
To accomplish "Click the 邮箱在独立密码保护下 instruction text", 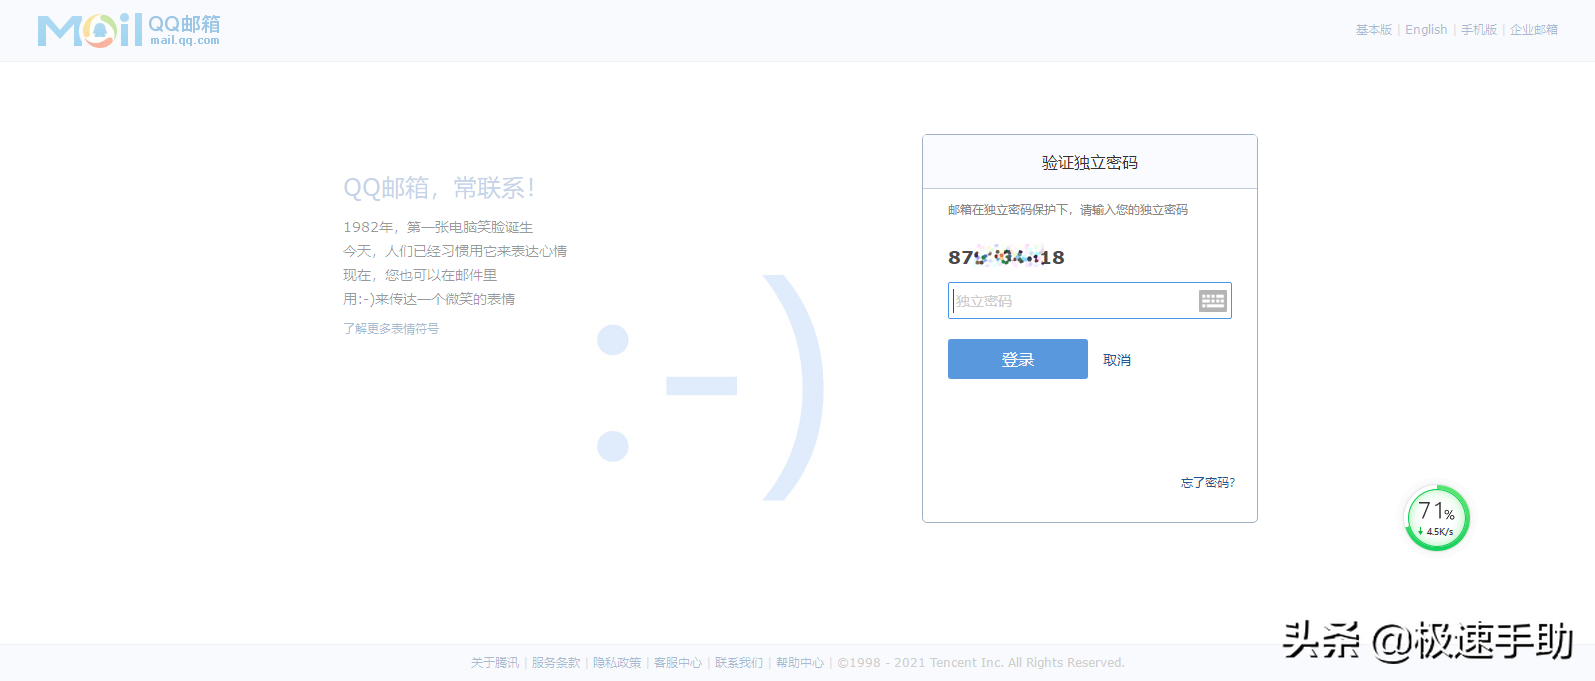I will coord(1068,210).
